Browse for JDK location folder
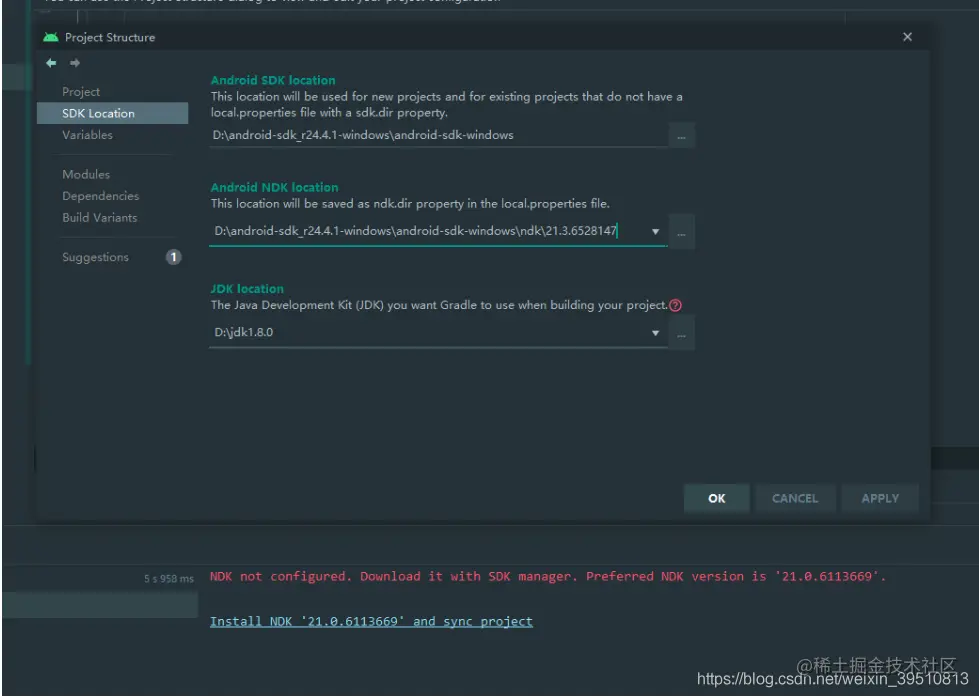This screenshot has width=979, height=698. 681,333
